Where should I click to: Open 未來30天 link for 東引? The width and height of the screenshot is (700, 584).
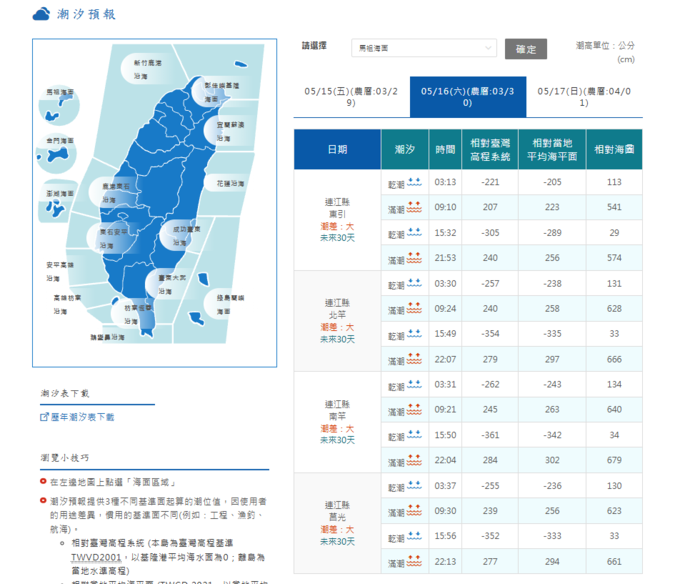[338, 238]
